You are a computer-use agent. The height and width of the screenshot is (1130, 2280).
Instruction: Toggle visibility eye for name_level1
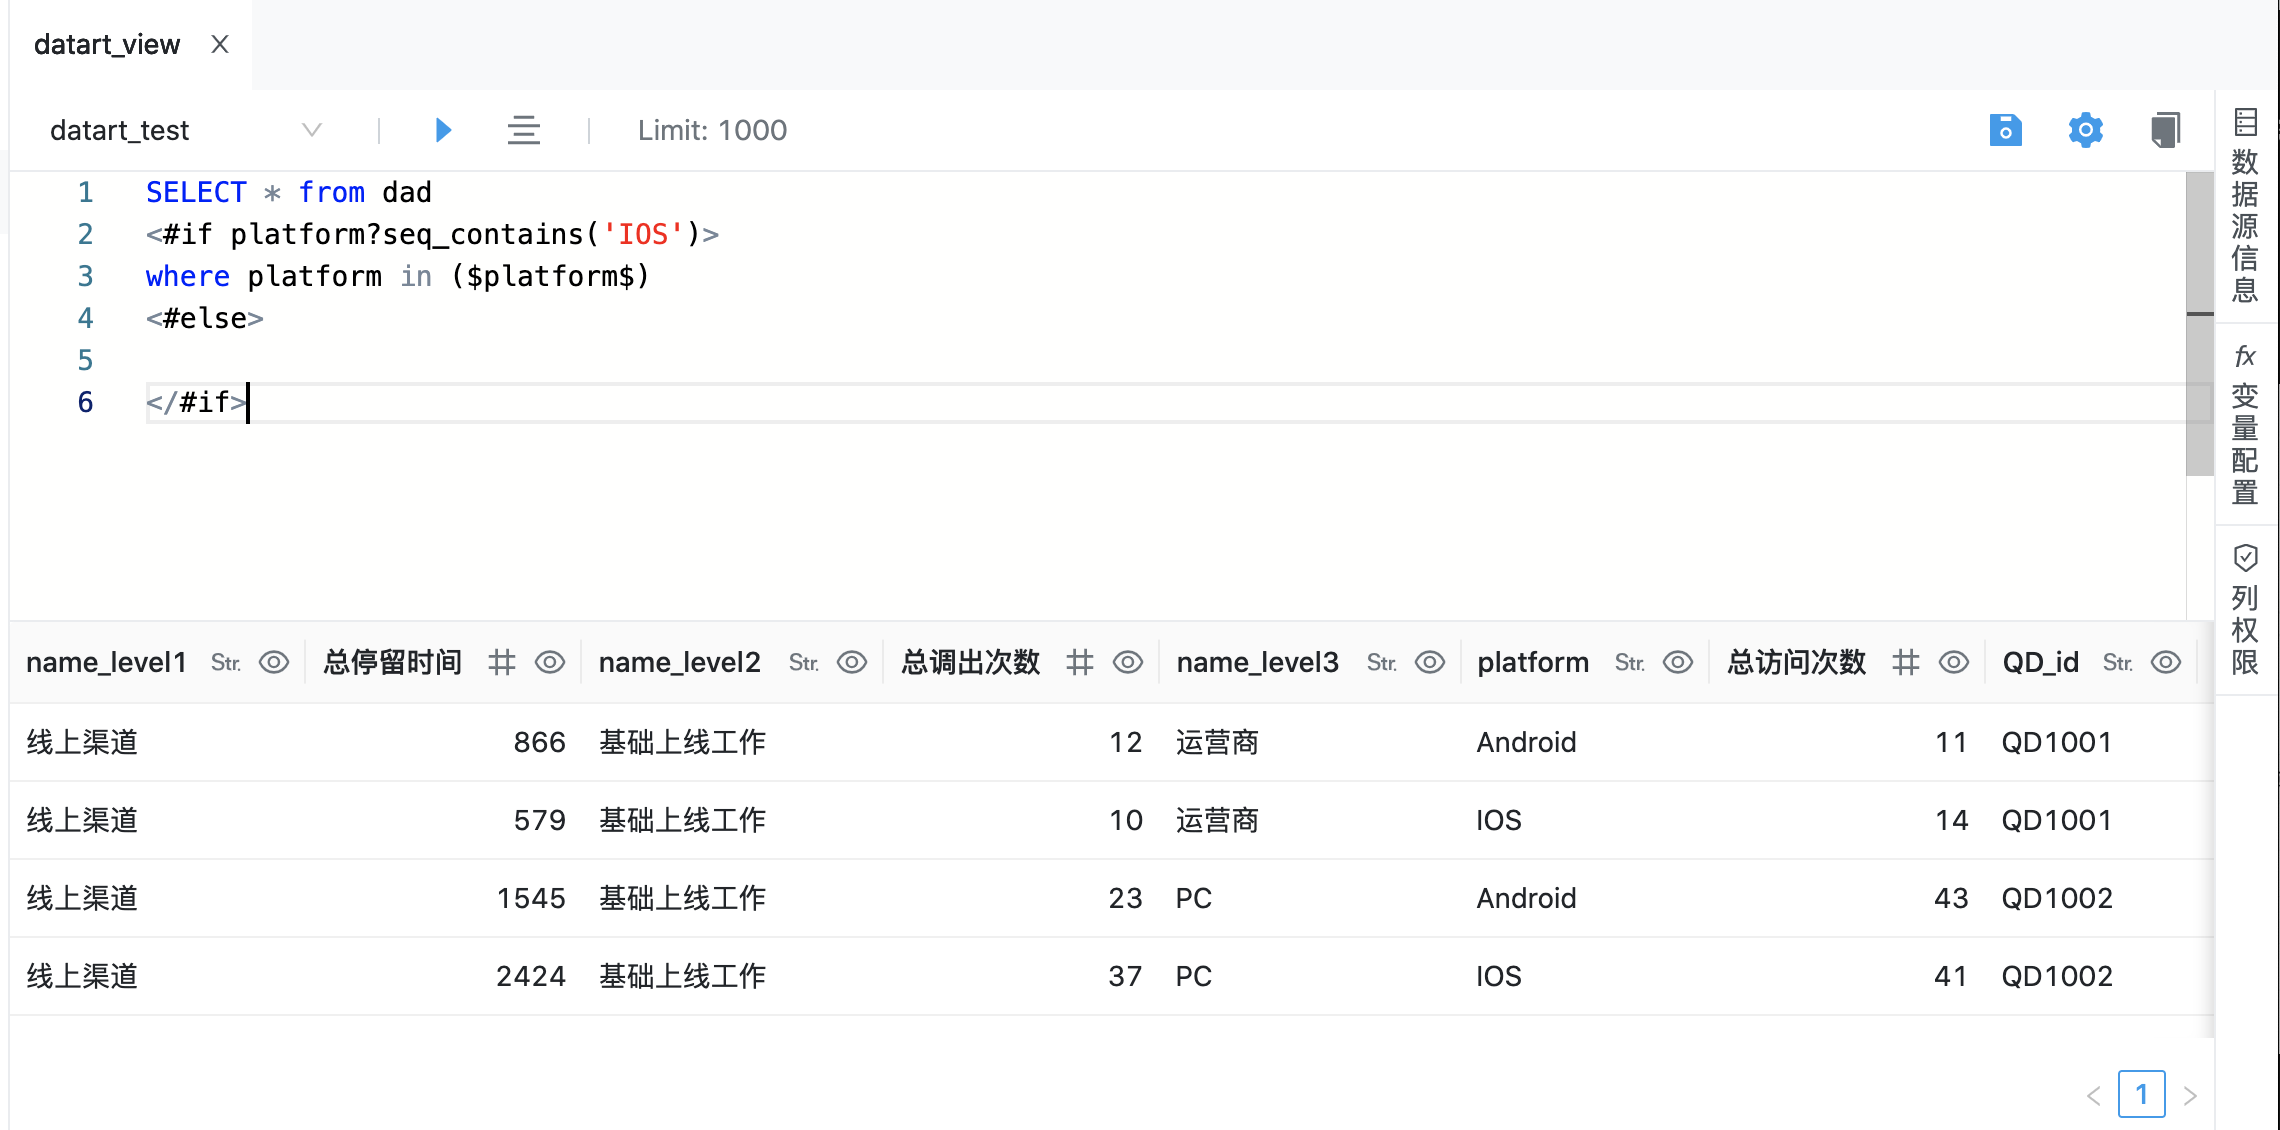[274, 662]
